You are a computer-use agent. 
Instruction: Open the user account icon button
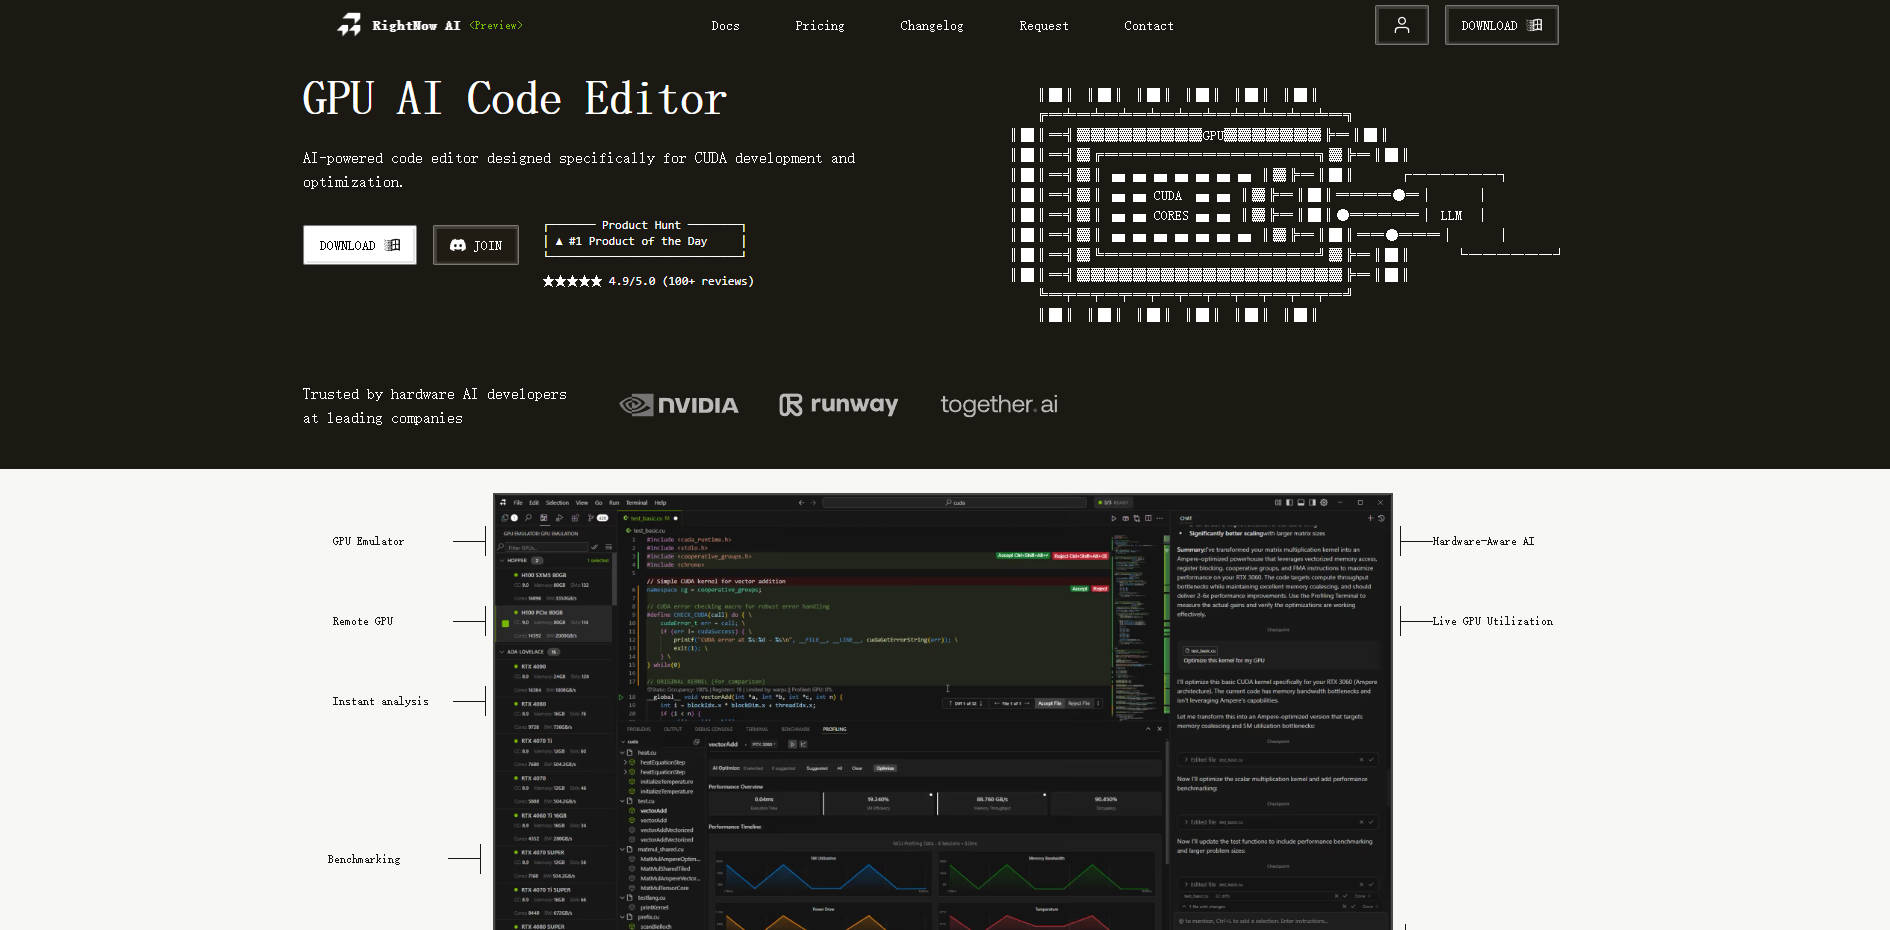pos(1401,25)
